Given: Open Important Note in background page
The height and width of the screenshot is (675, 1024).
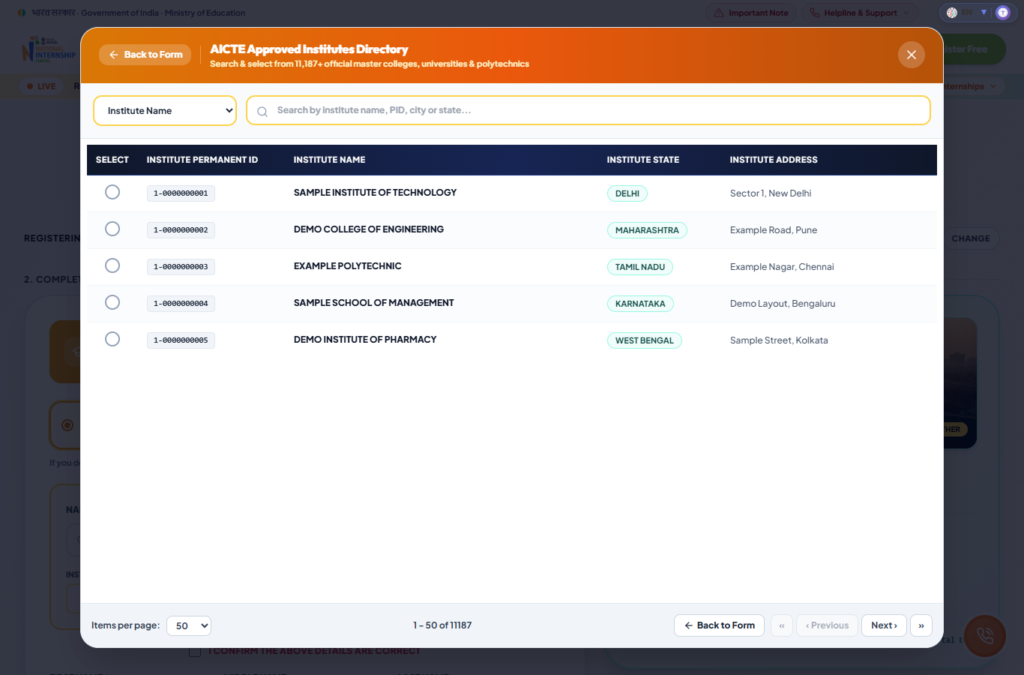Looking at the screenshot, I should point(751,13).
